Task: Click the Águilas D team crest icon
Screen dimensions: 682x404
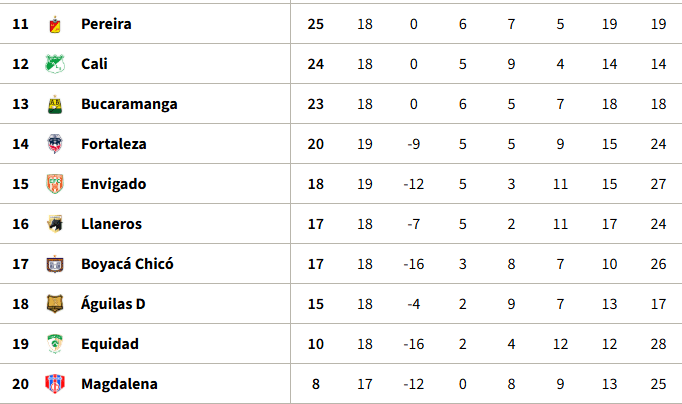Action: point(55,304)
